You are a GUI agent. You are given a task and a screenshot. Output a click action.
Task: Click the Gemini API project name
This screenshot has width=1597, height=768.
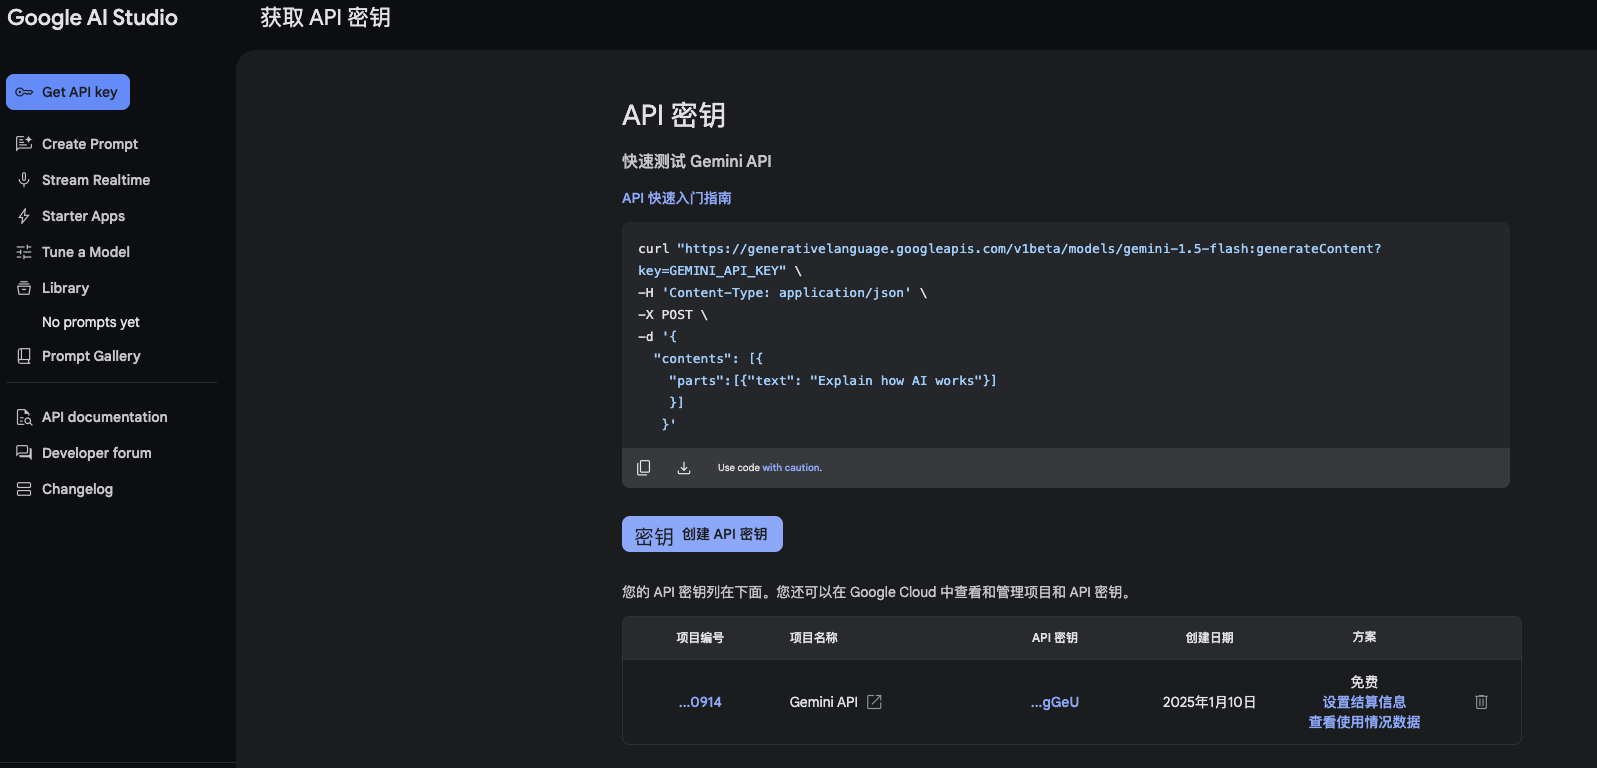(824, 702)
